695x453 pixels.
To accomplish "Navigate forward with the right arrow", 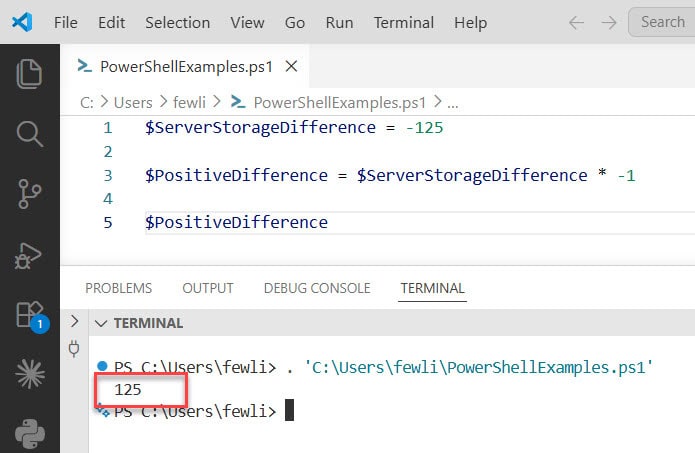I will pyautogui.click(x=609, y=22).
